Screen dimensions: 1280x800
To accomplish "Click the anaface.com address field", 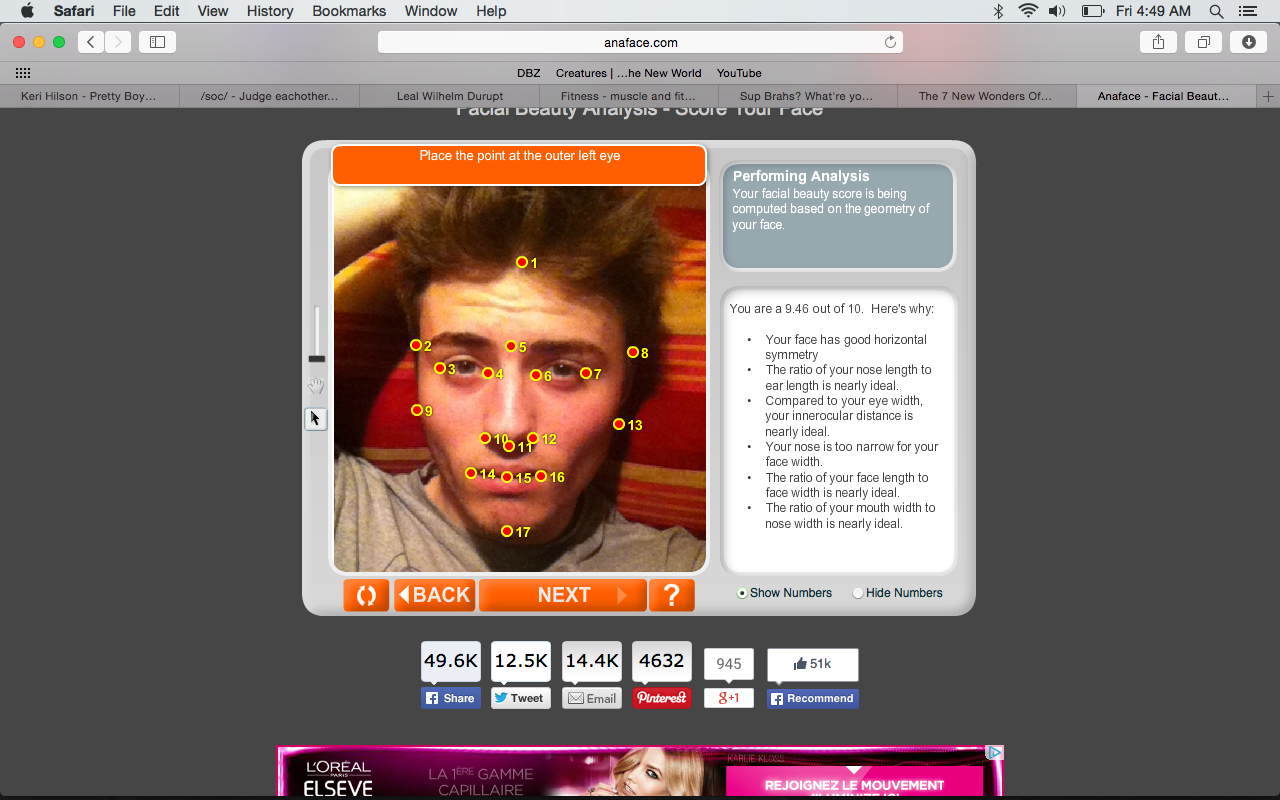I will 640,42.
